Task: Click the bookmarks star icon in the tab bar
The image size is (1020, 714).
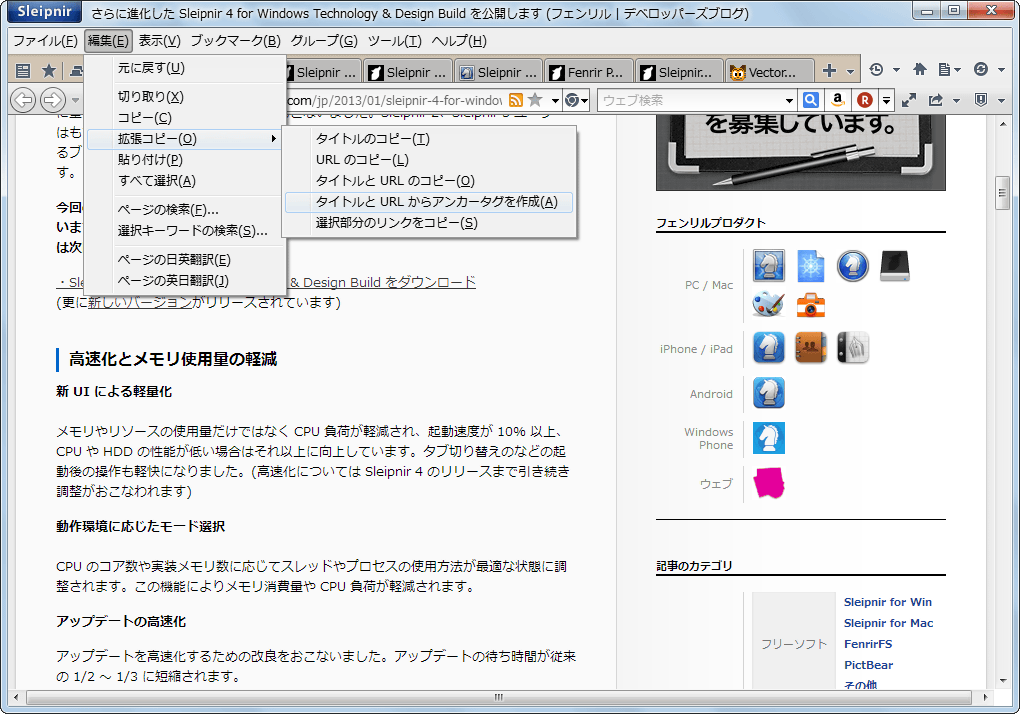Action: [x=49, y=71]
